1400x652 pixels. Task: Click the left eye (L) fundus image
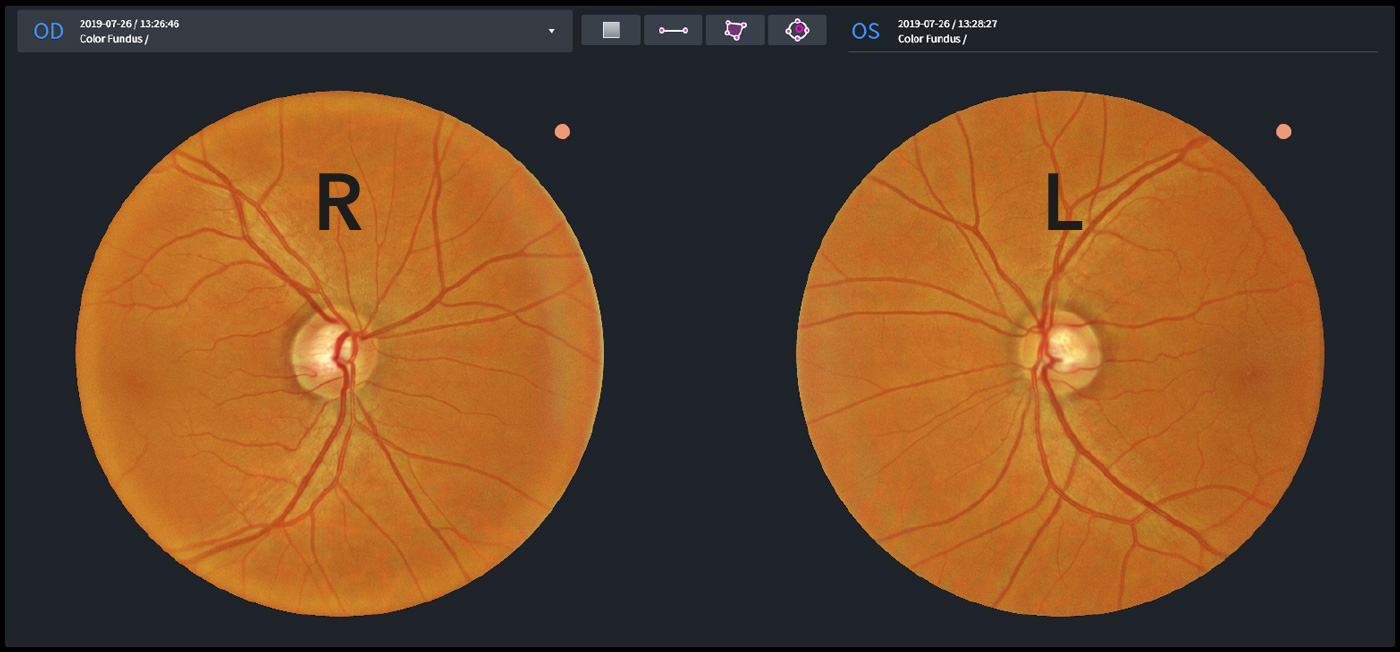[x=1060, y=354]
